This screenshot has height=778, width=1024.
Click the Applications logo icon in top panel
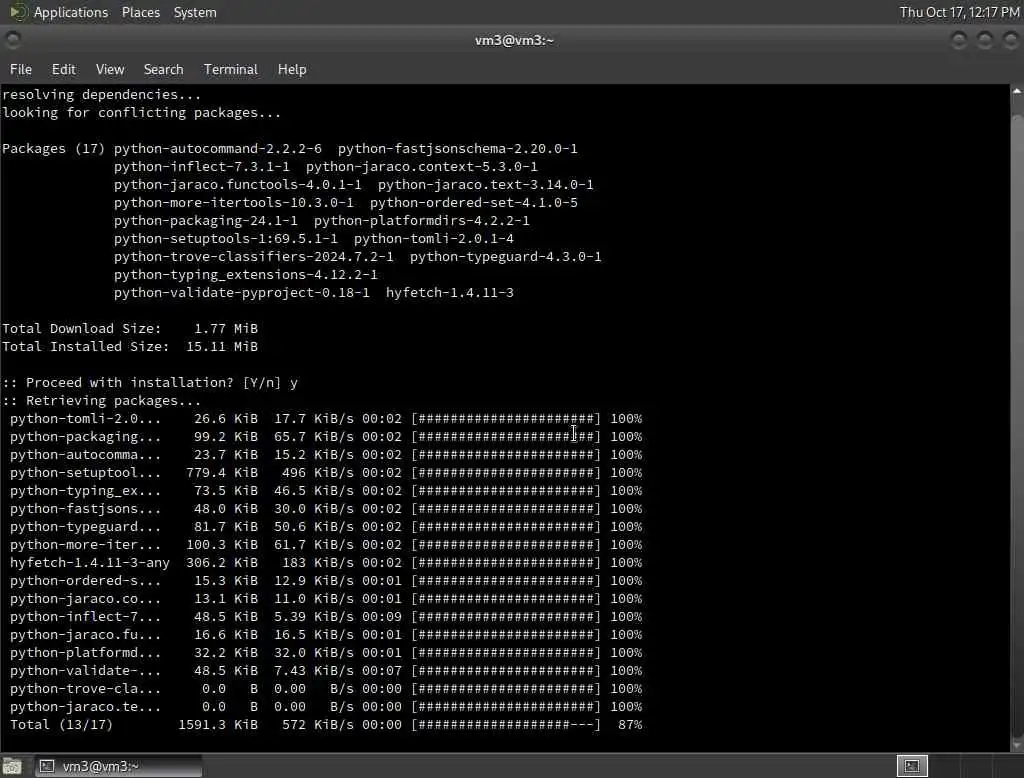[x=17, y=12]
